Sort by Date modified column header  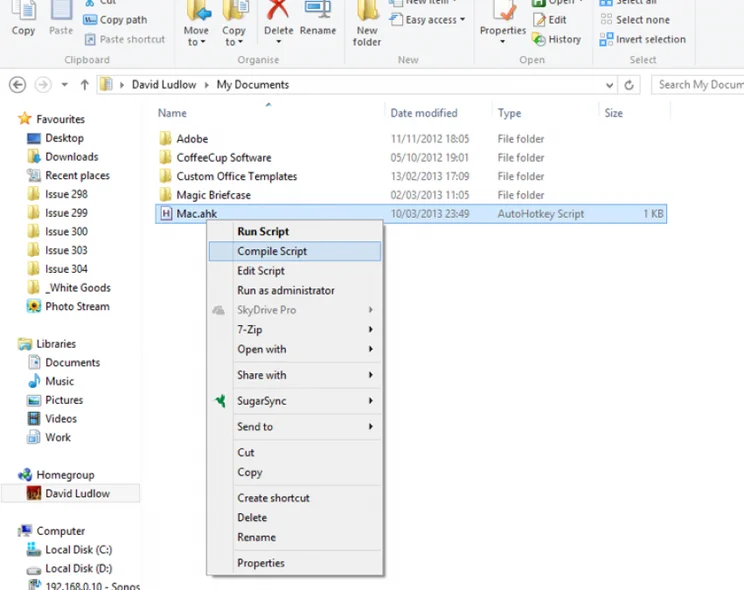(x=424, y=113)
